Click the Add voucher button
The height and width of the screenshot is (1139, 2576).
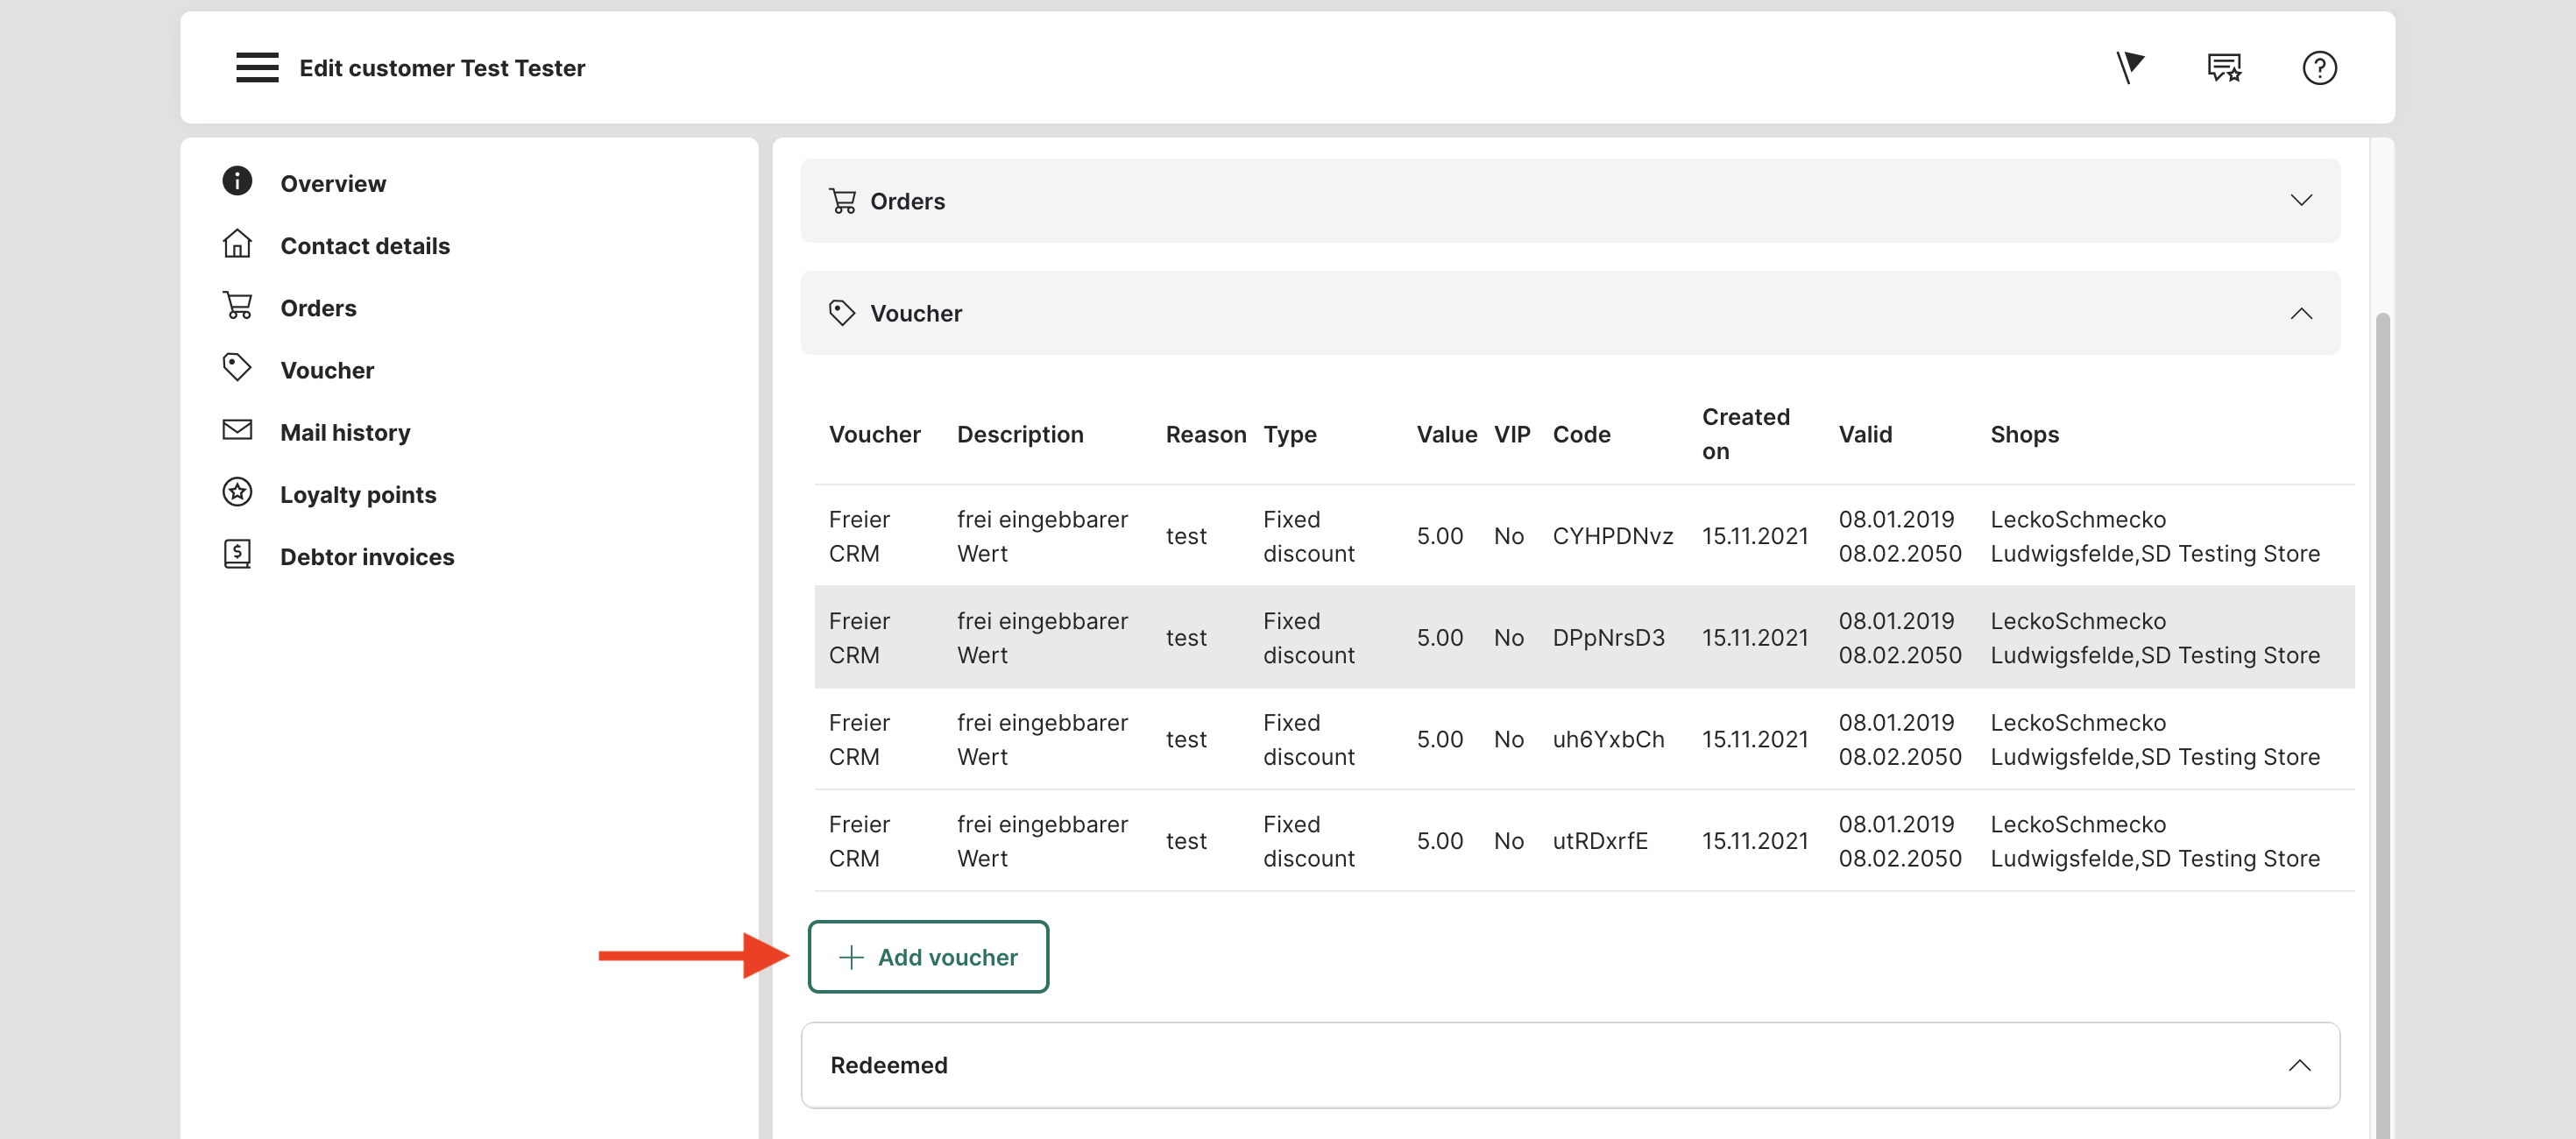tap(928, 957)
